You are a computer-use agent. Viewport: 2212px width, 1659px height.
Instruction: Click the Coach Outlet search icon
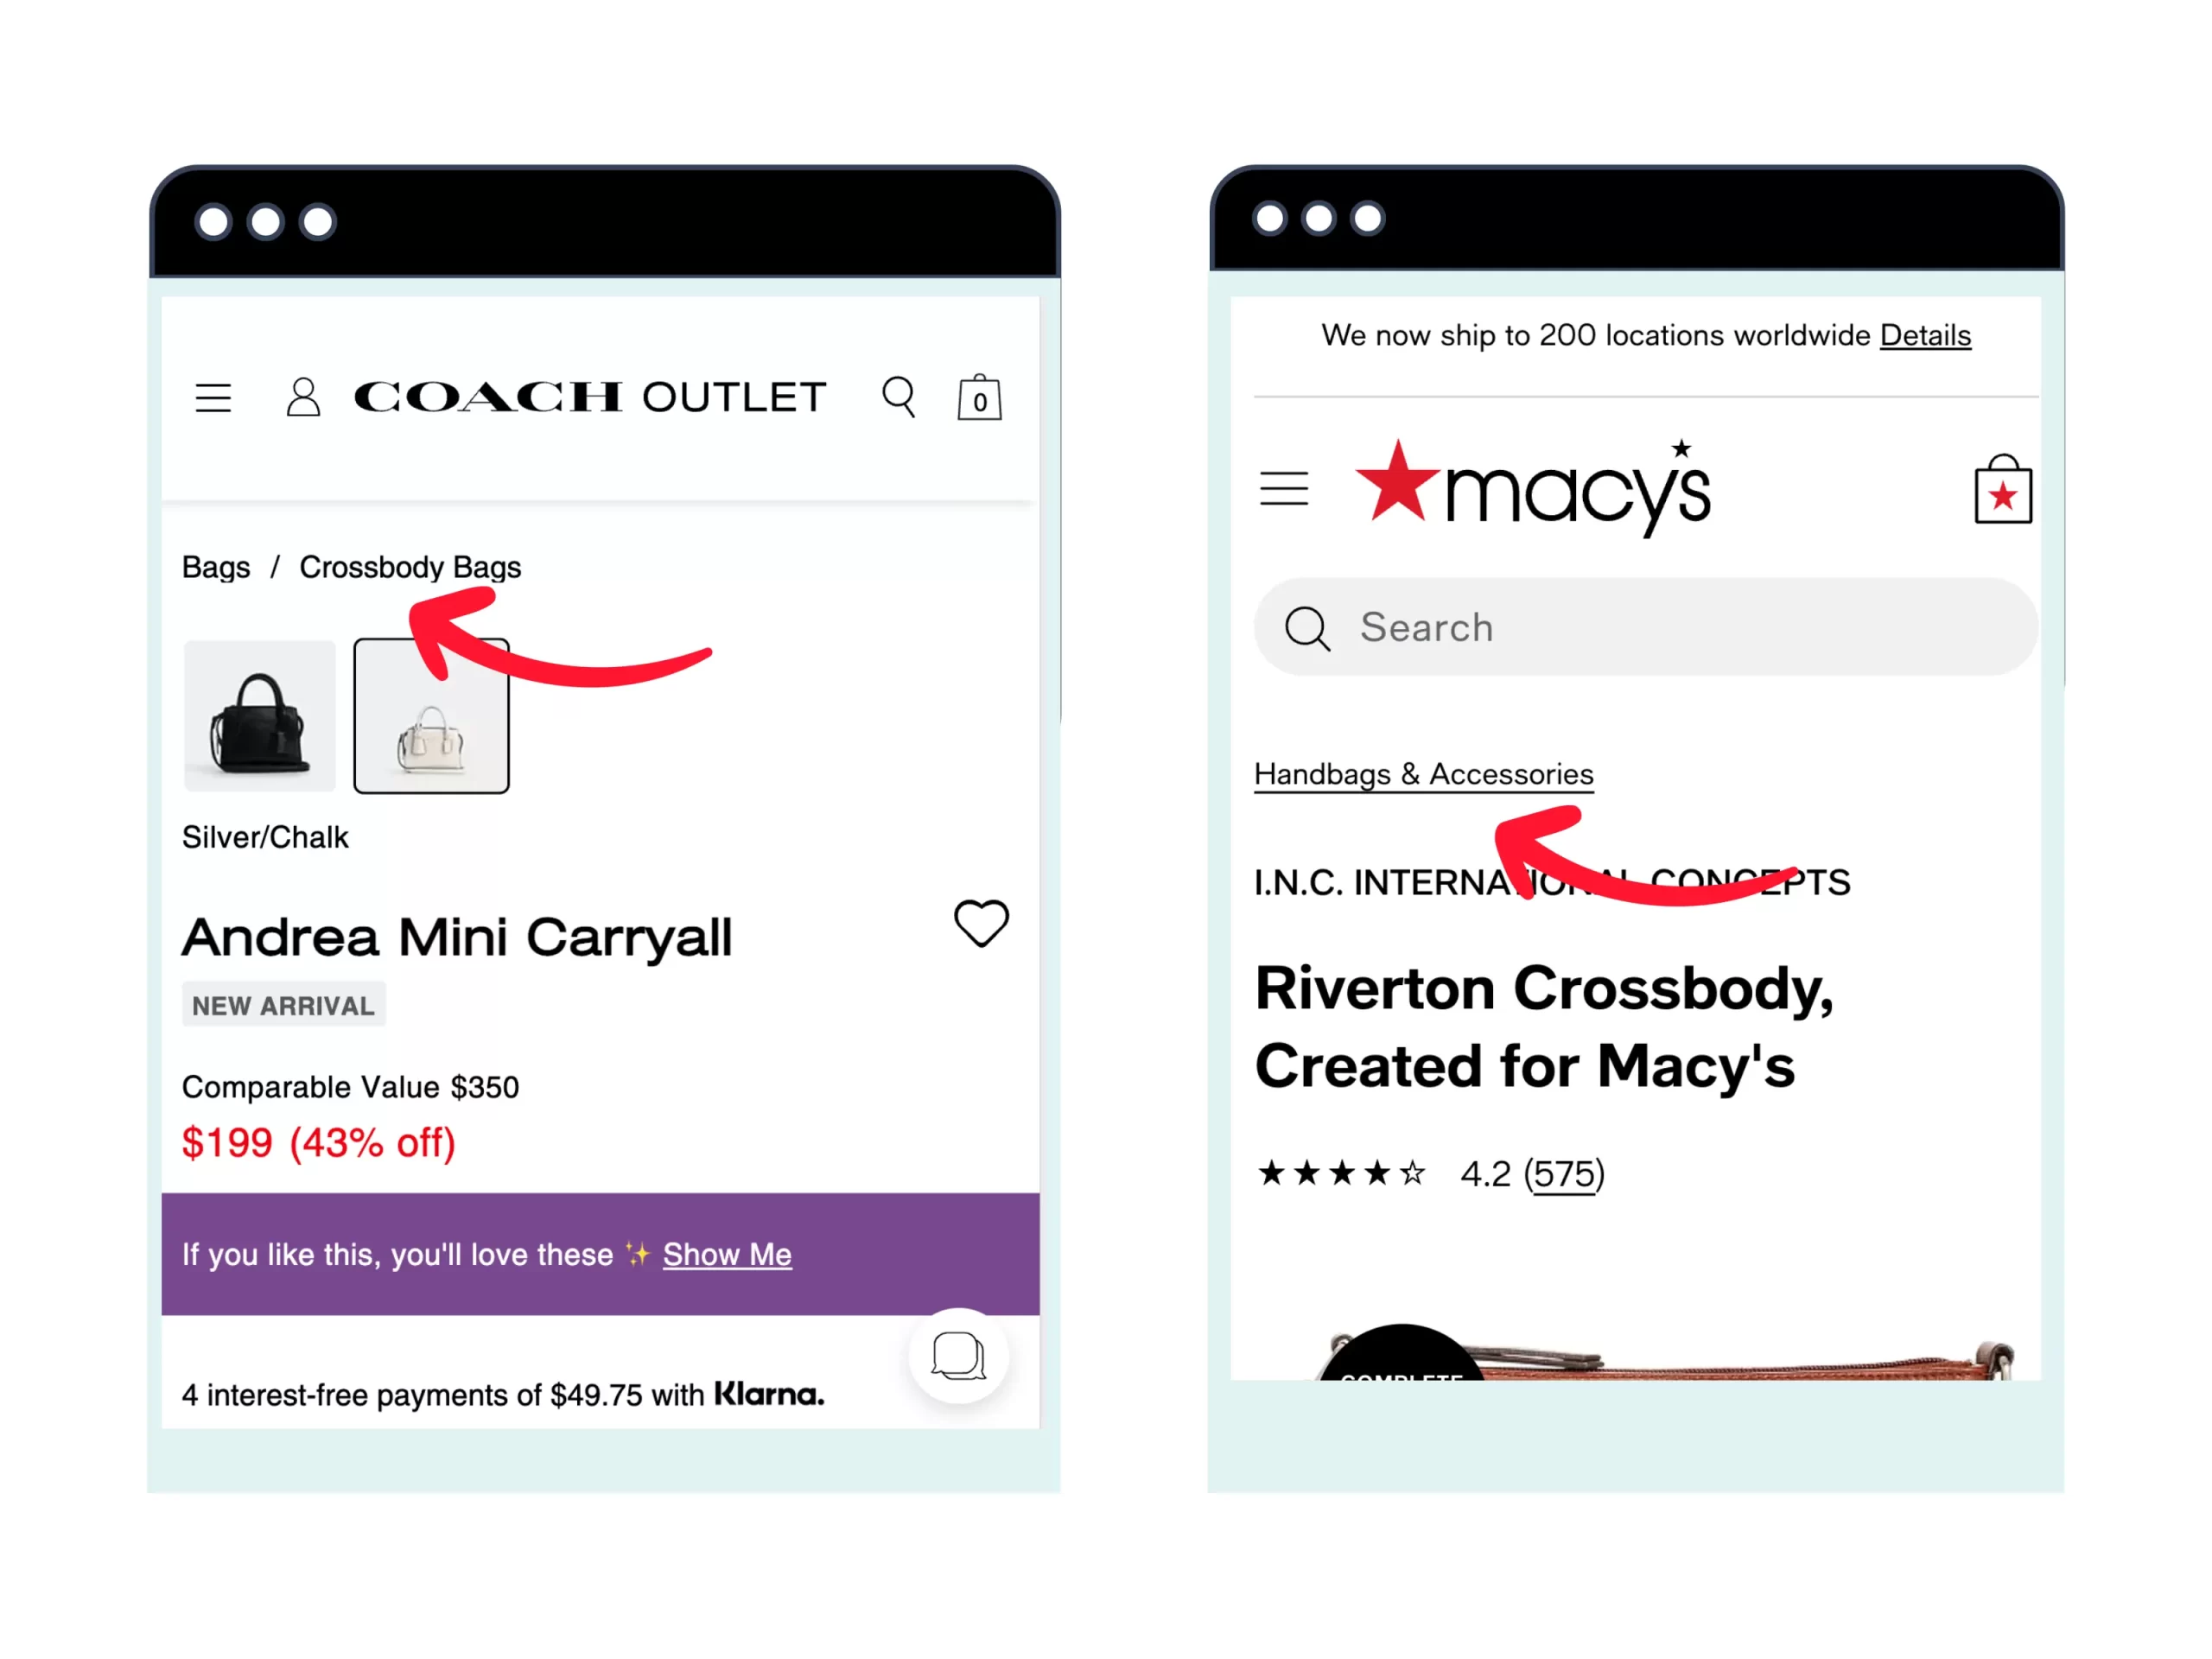click(899, 397)
